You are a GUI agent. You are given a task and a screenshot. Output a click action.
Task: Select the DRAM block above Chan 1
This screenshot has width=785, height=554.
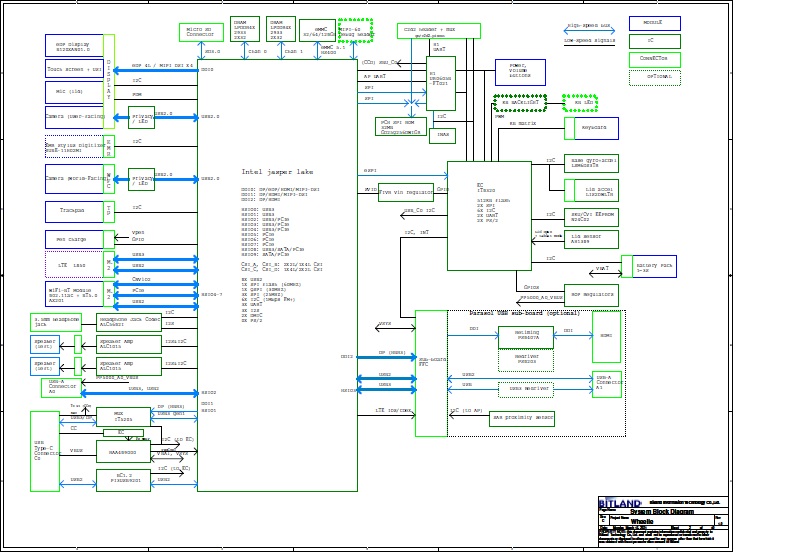coord(281,29)
